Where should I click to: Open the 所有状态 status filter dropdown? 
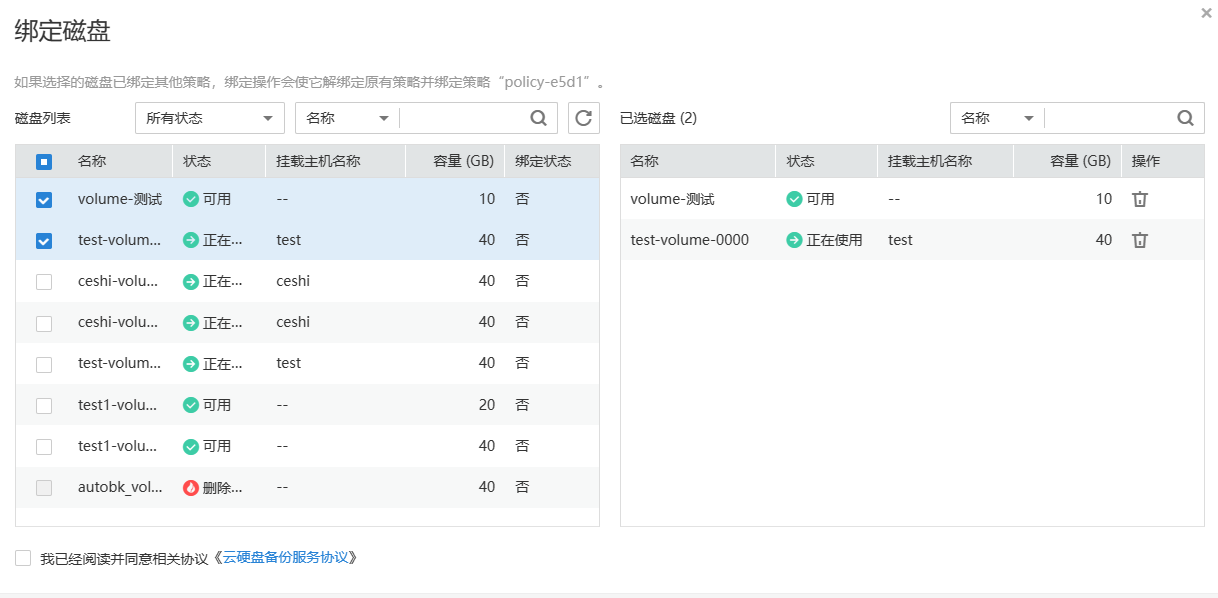click(209, 118)
